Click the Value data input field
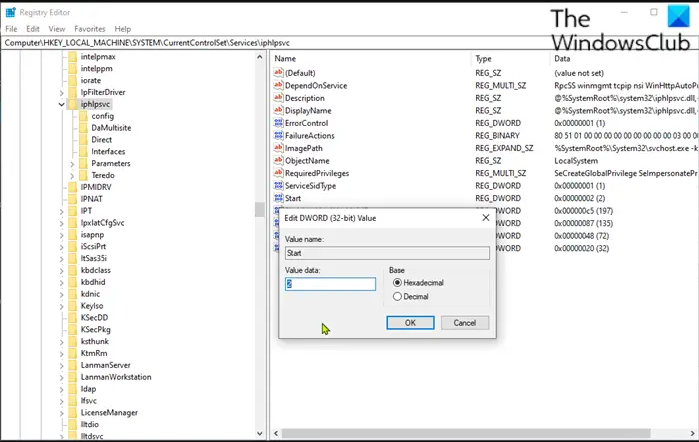Viewport: 699px width, 442px height. pyautogui.click(x=330, y=284)
